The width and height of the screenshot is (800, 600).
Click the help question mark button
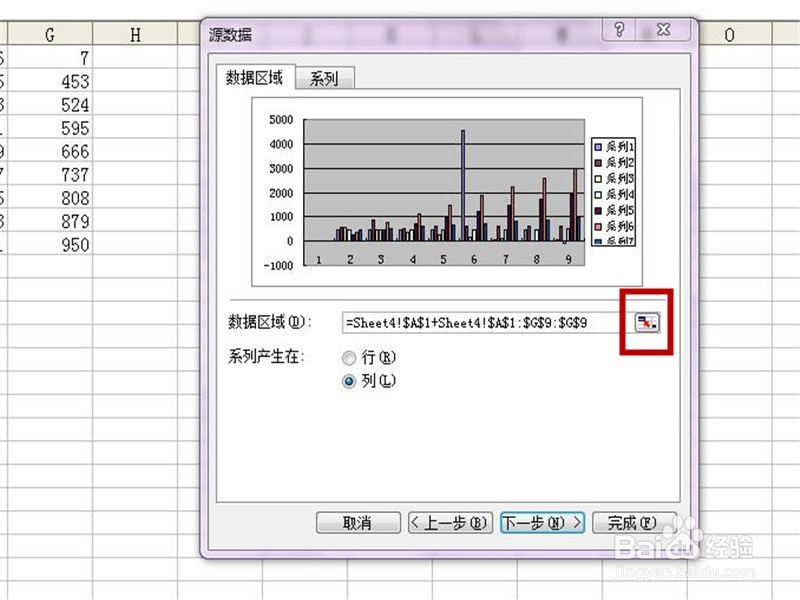pos(619,30)
